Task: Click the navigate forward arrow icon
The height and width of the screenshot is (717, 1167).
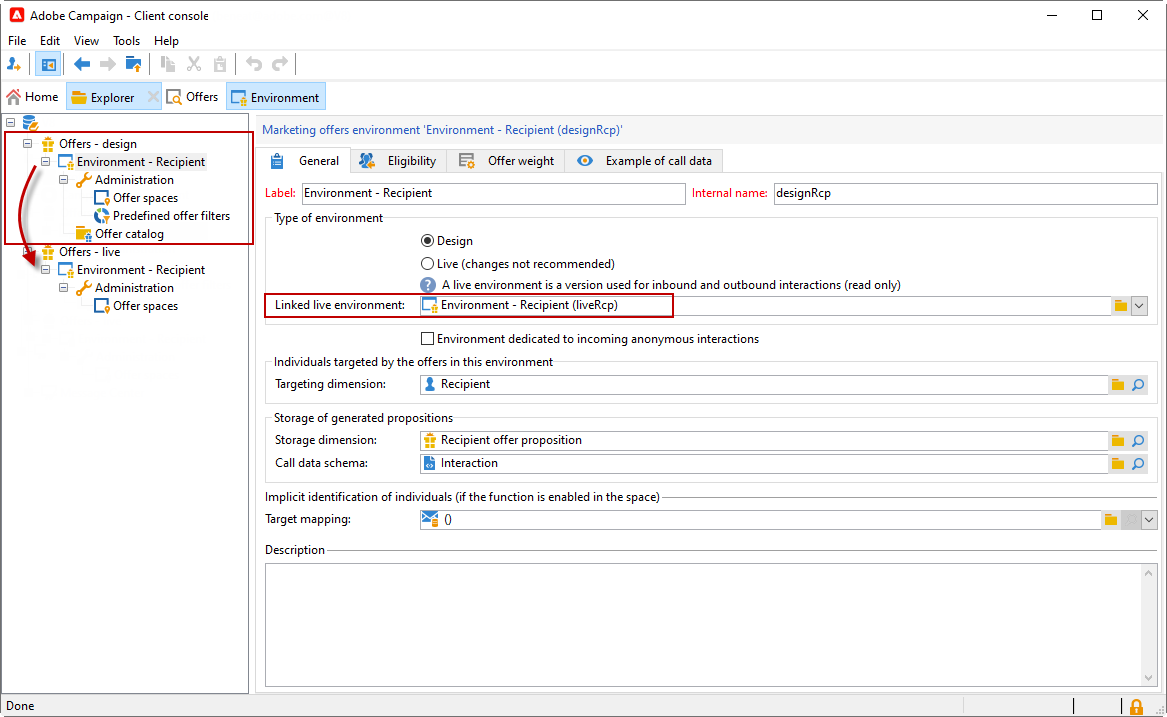Action: 108,64
